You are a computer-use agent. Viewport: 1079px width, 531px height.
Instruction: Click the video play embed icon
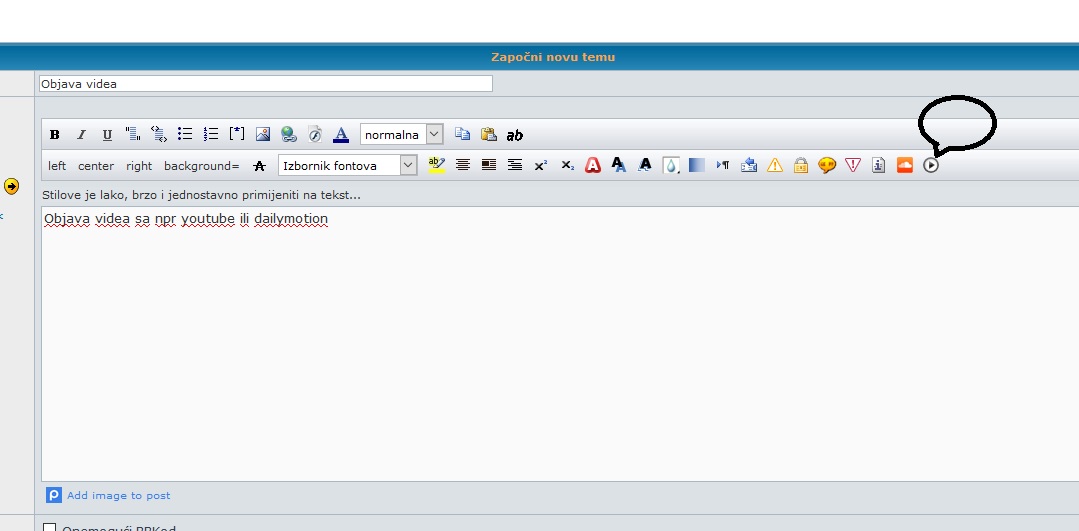click(x=931, y=166)
